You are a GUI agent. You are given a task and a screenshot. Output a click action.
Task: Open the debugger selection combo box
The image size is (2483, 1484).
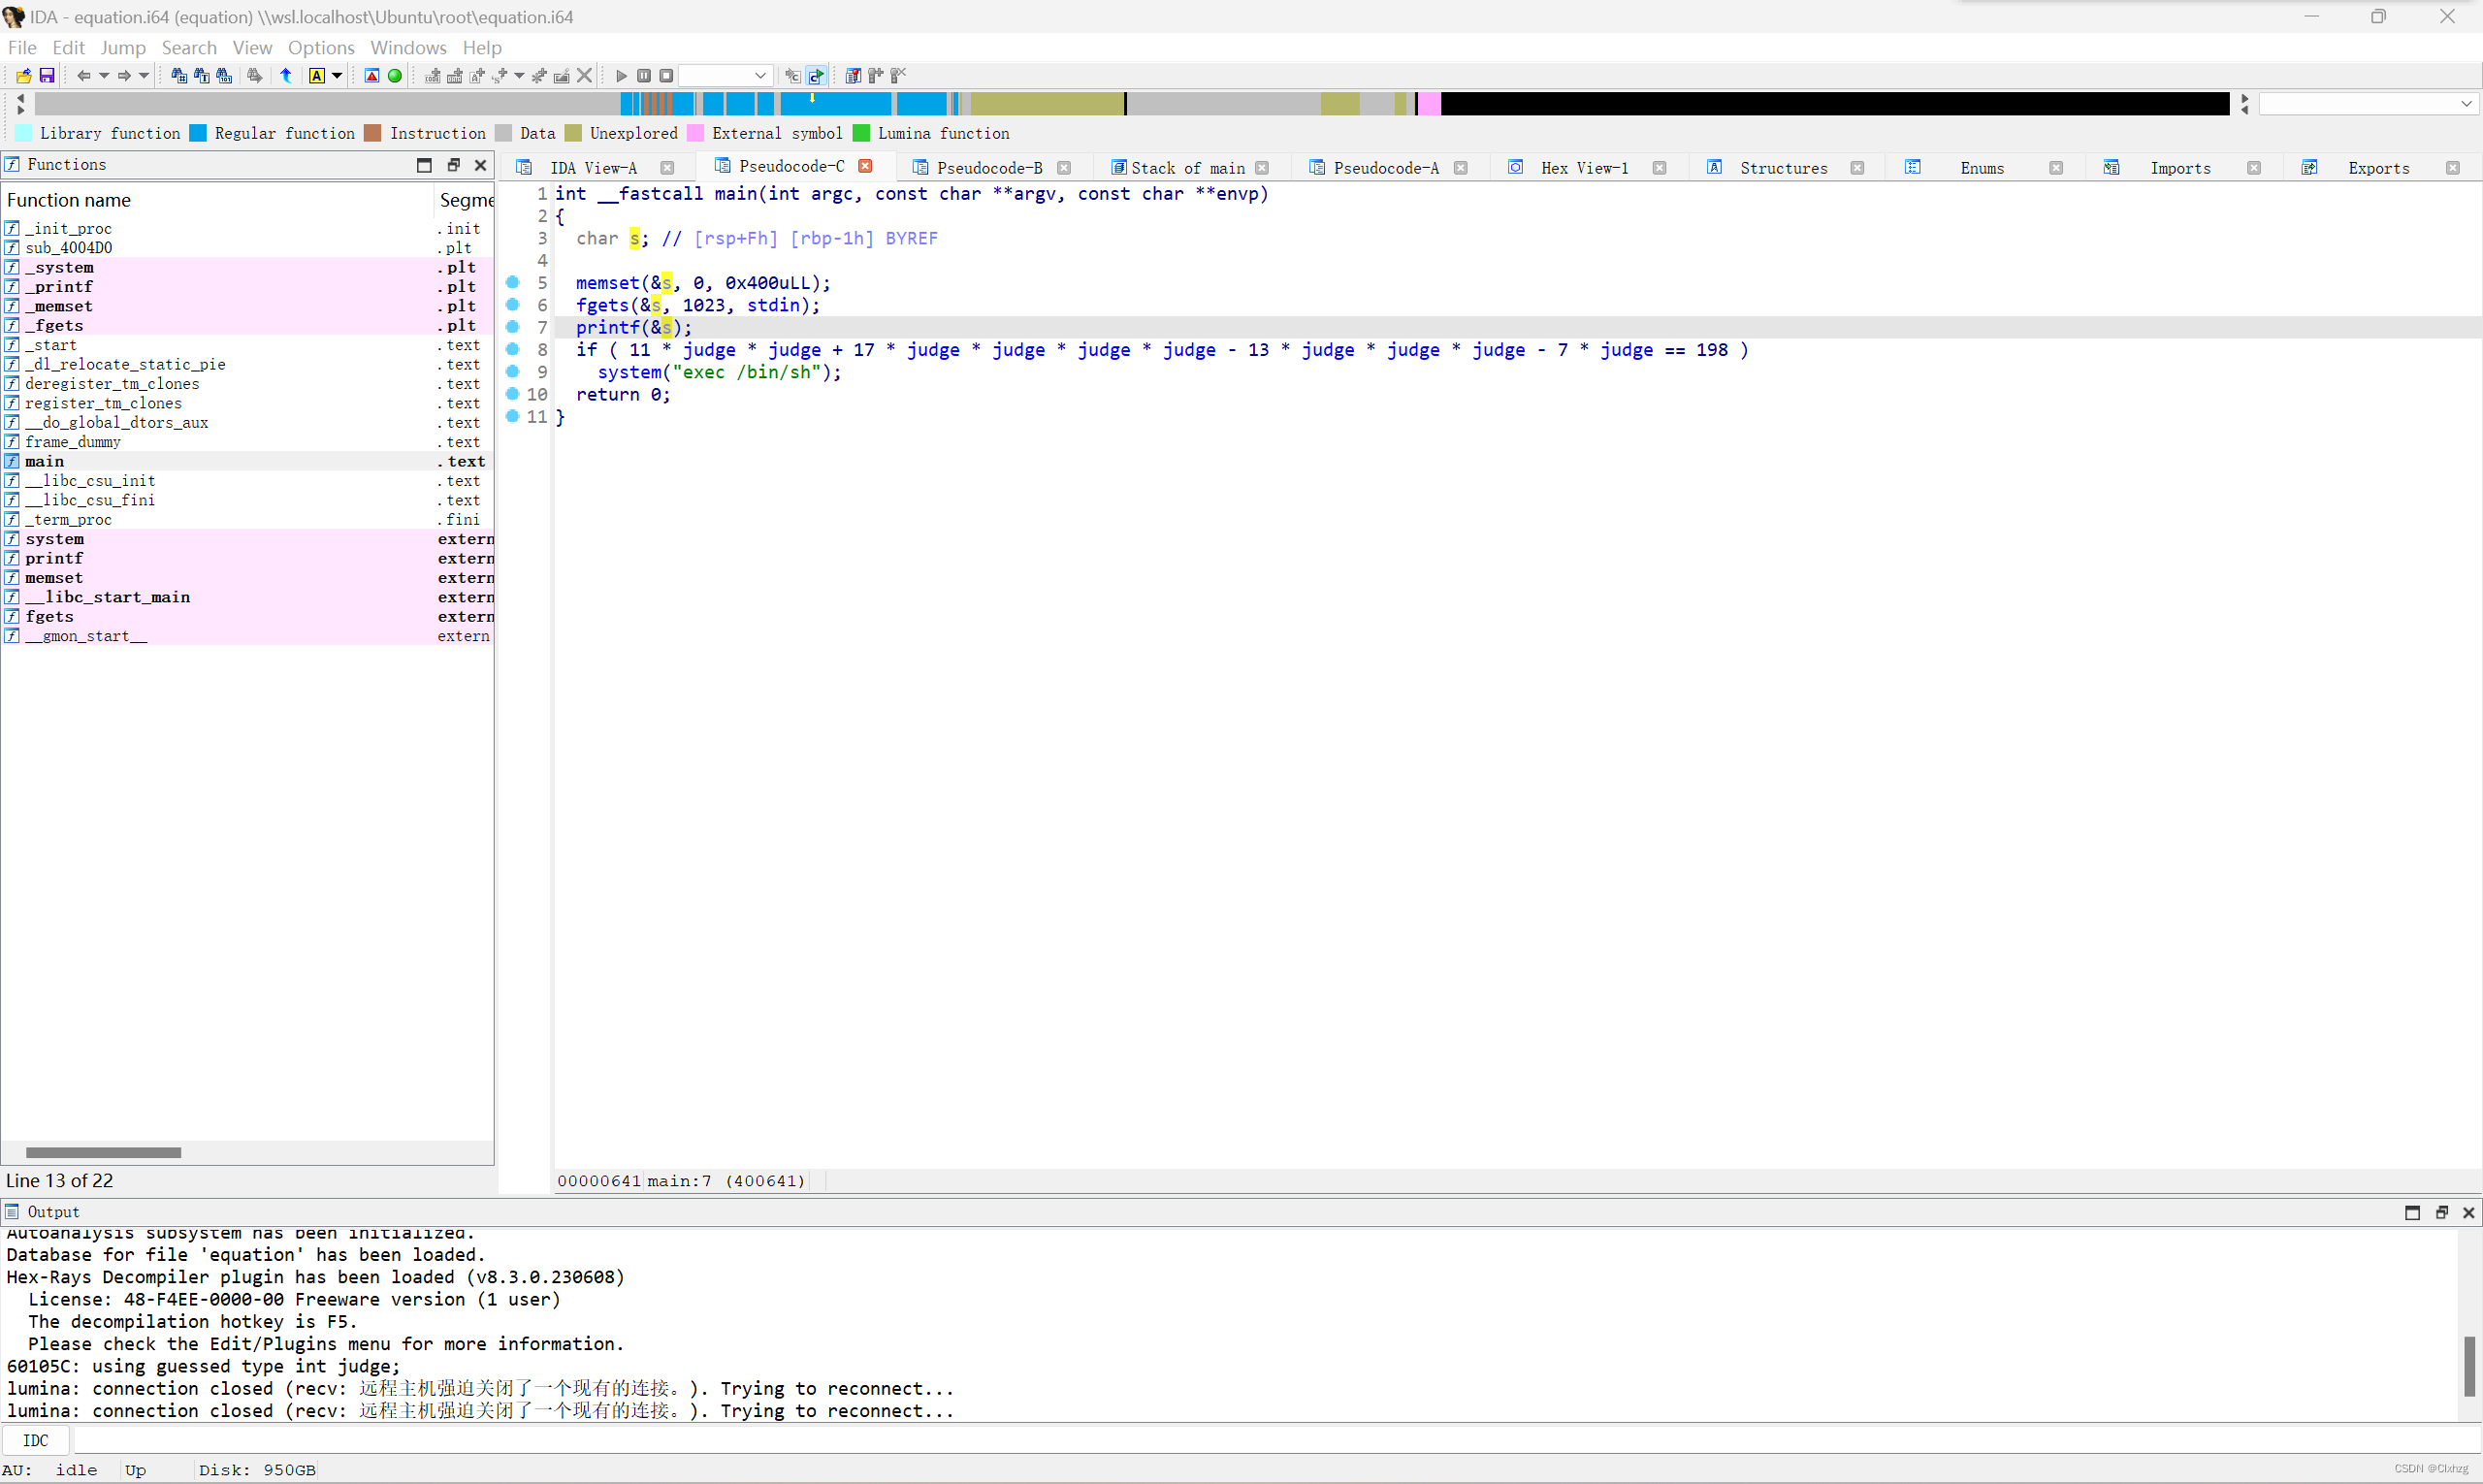click(x=724, y=76)
